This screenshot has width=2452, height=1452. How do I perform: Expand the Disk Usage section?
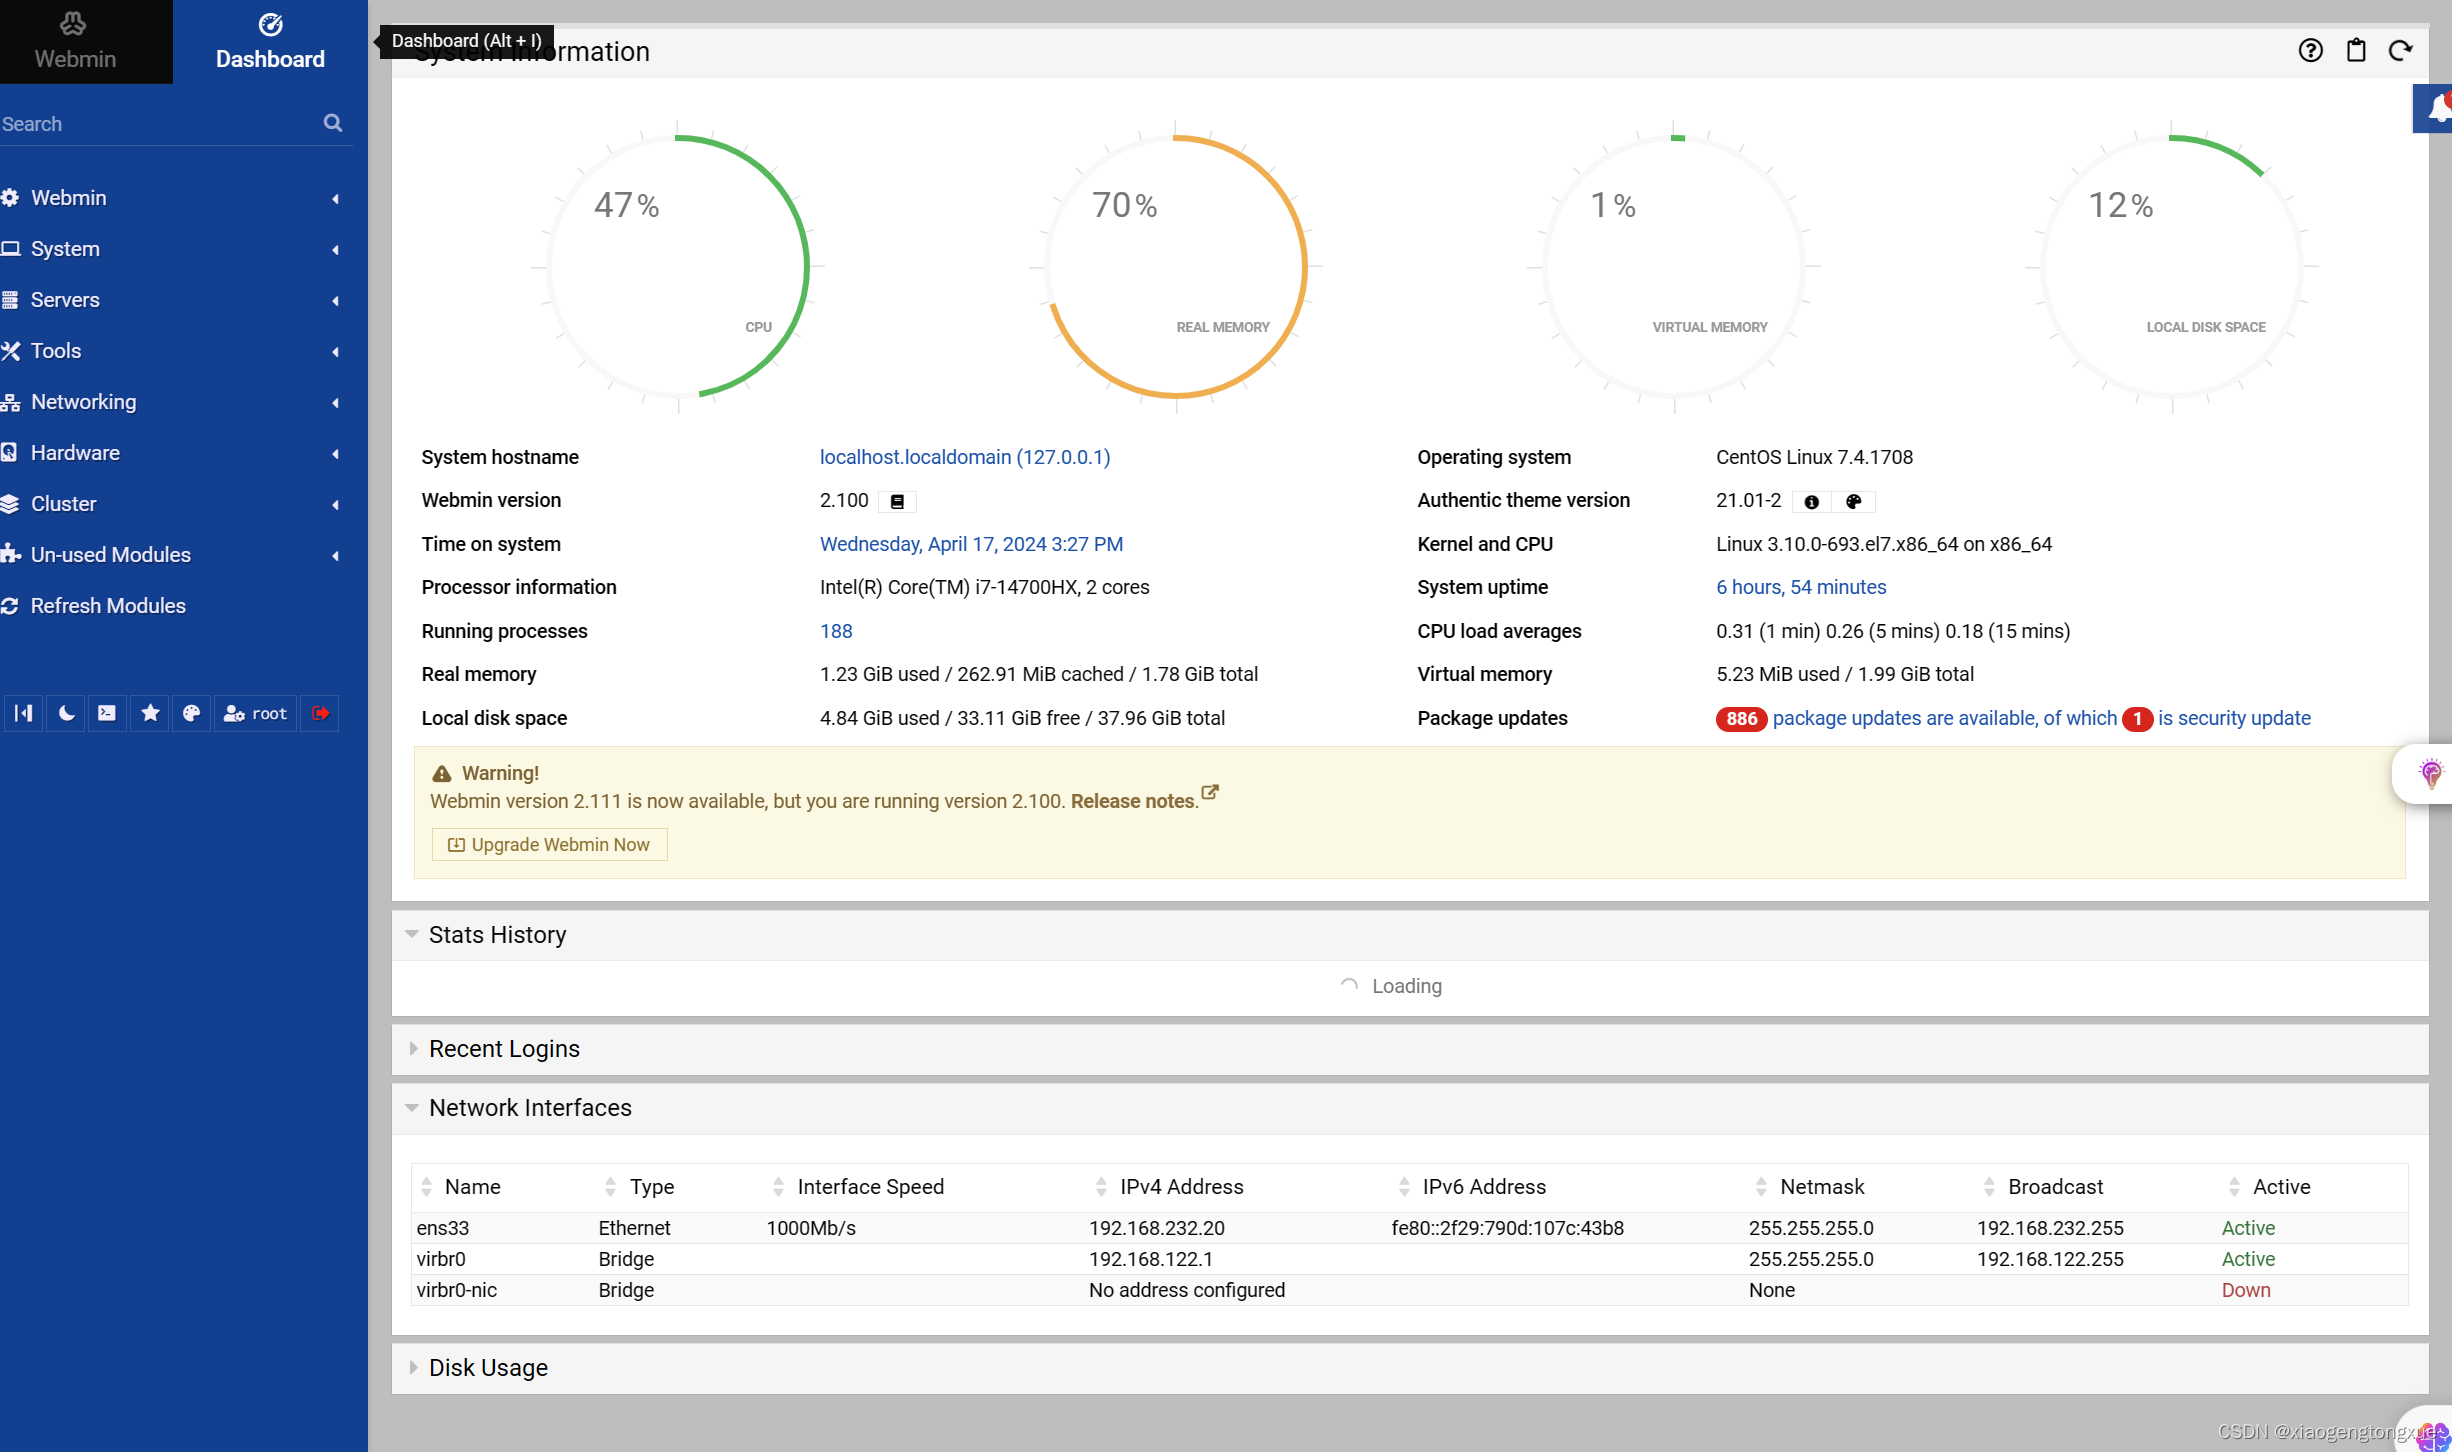pos(489,1367)
